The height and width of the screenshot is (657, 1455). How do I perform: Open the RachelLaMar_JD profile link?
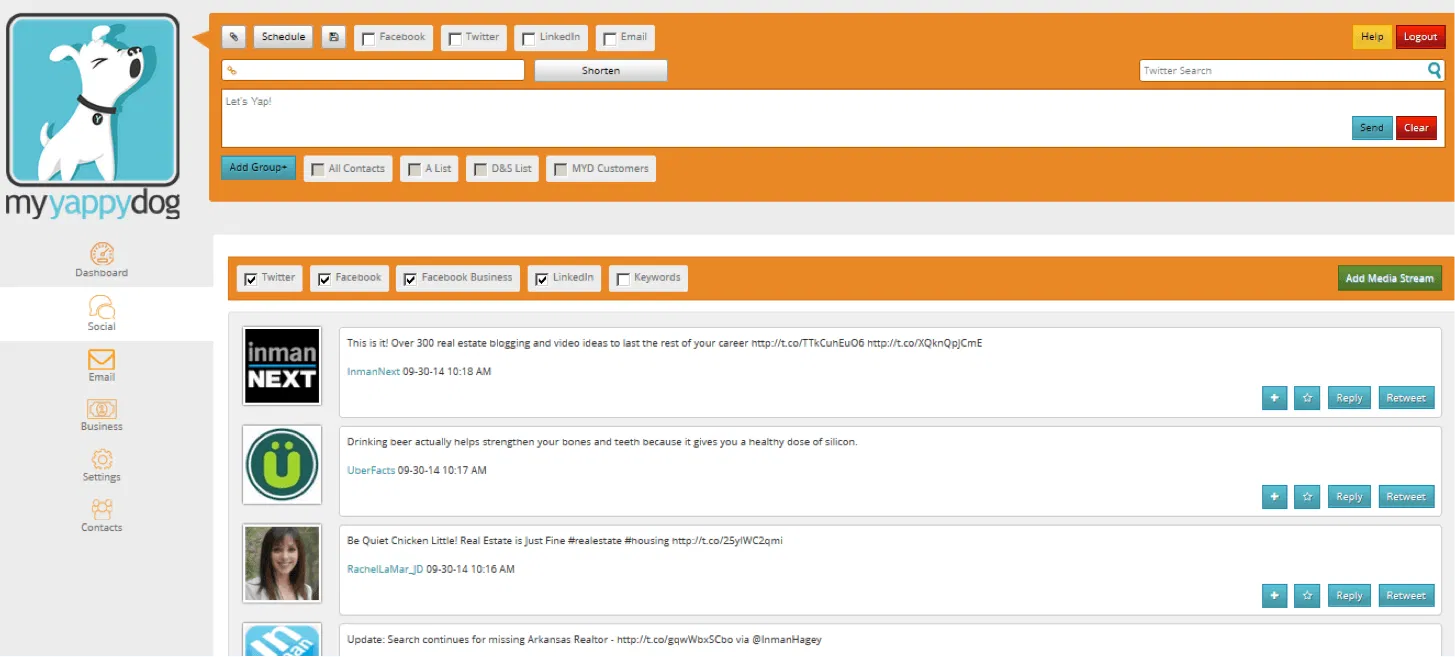coord(385,569)
